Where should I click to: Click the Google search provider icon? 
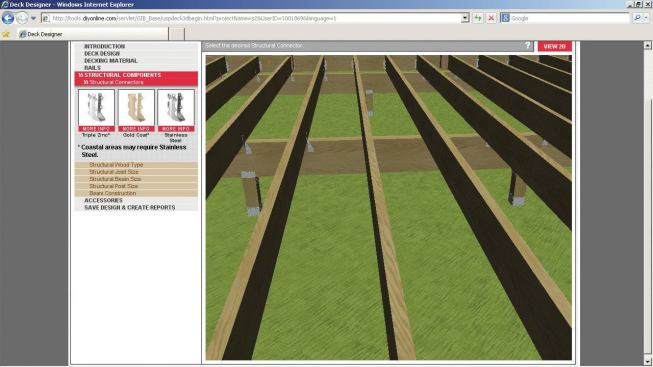click(505, 18)
